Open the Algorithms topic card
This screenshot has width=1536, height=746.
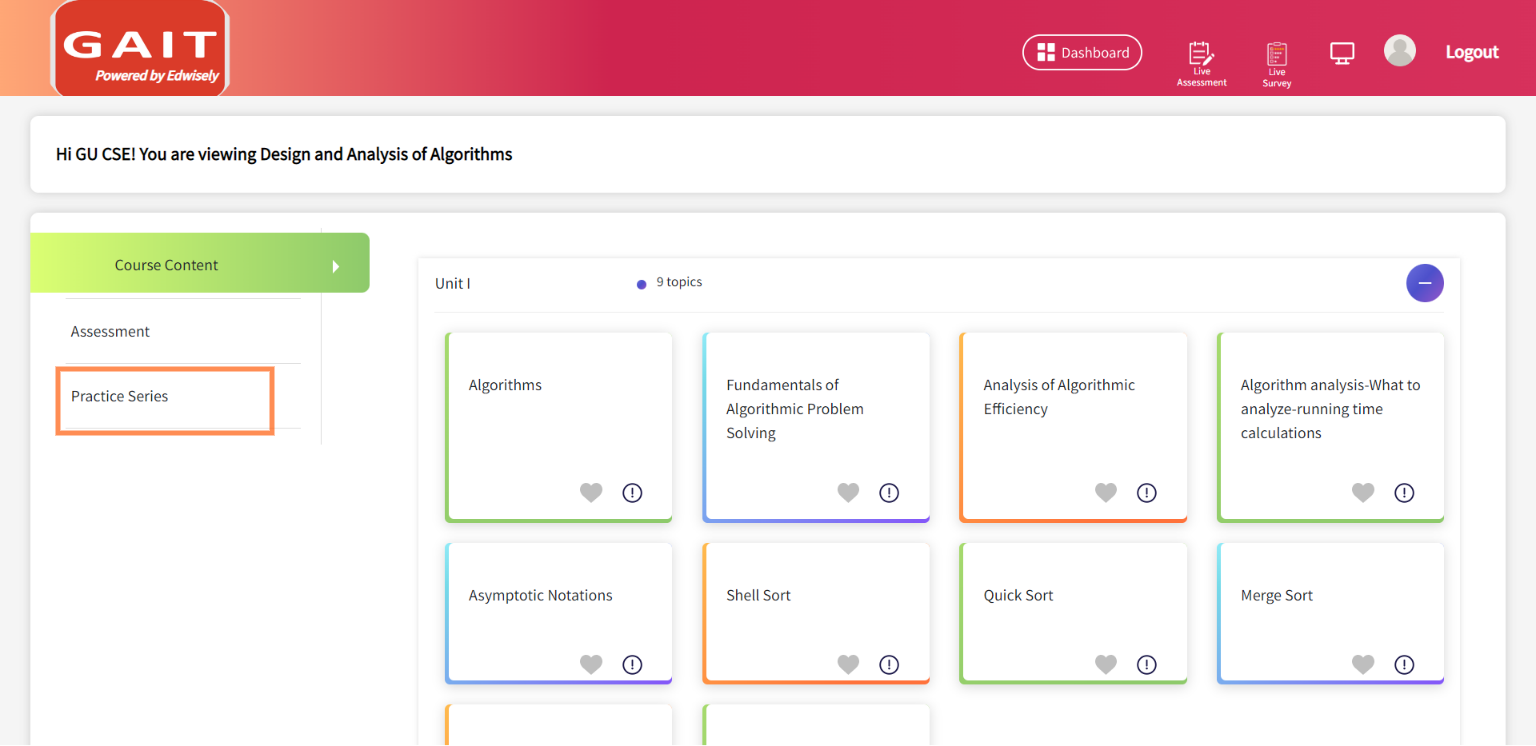tap(558, 427)
